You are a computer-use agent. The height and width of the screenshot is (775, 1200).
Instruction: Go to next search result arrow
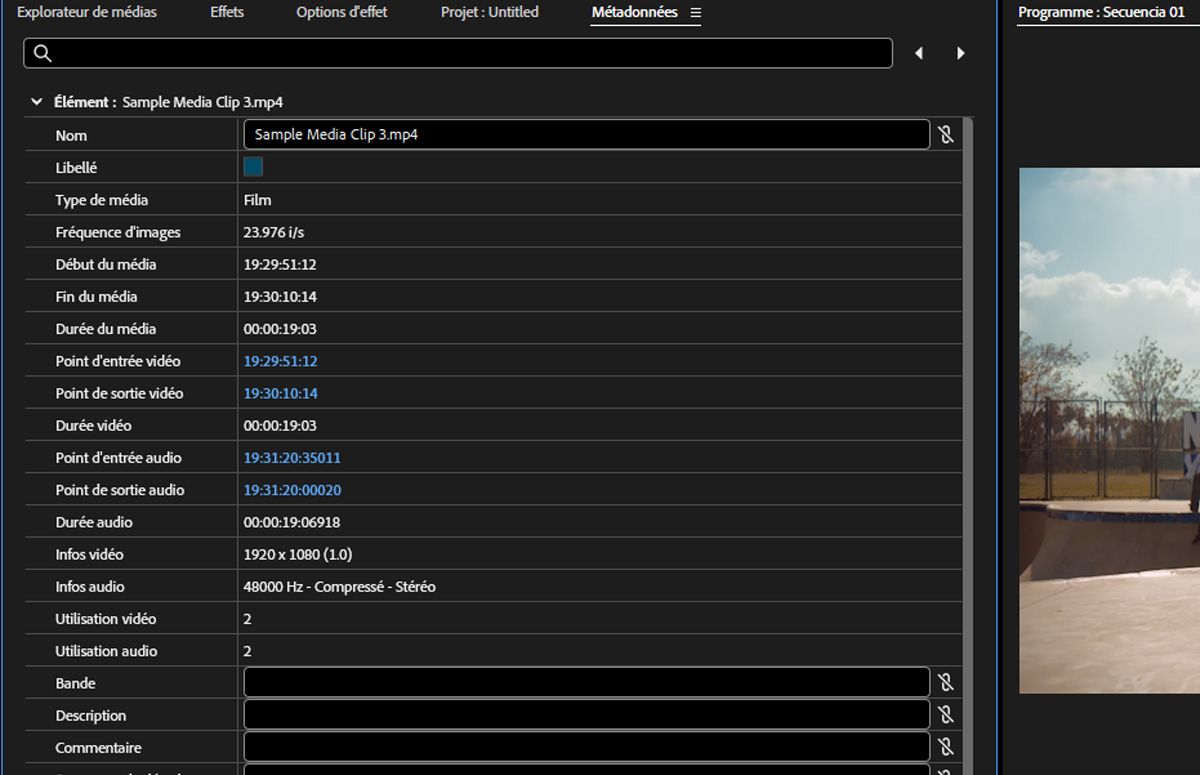(961, 54)
